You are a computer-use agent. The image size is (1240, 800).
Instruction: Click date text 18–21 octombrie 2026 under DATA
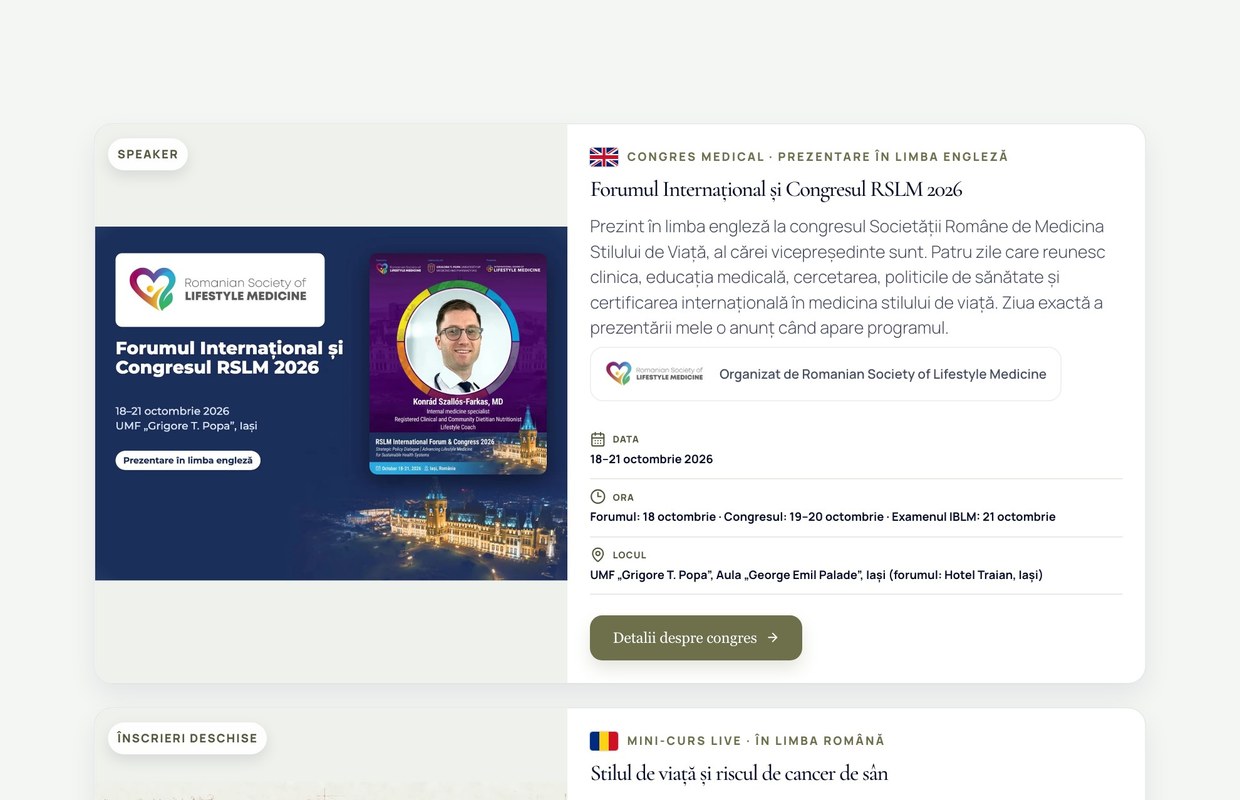(x=652, y=459)
